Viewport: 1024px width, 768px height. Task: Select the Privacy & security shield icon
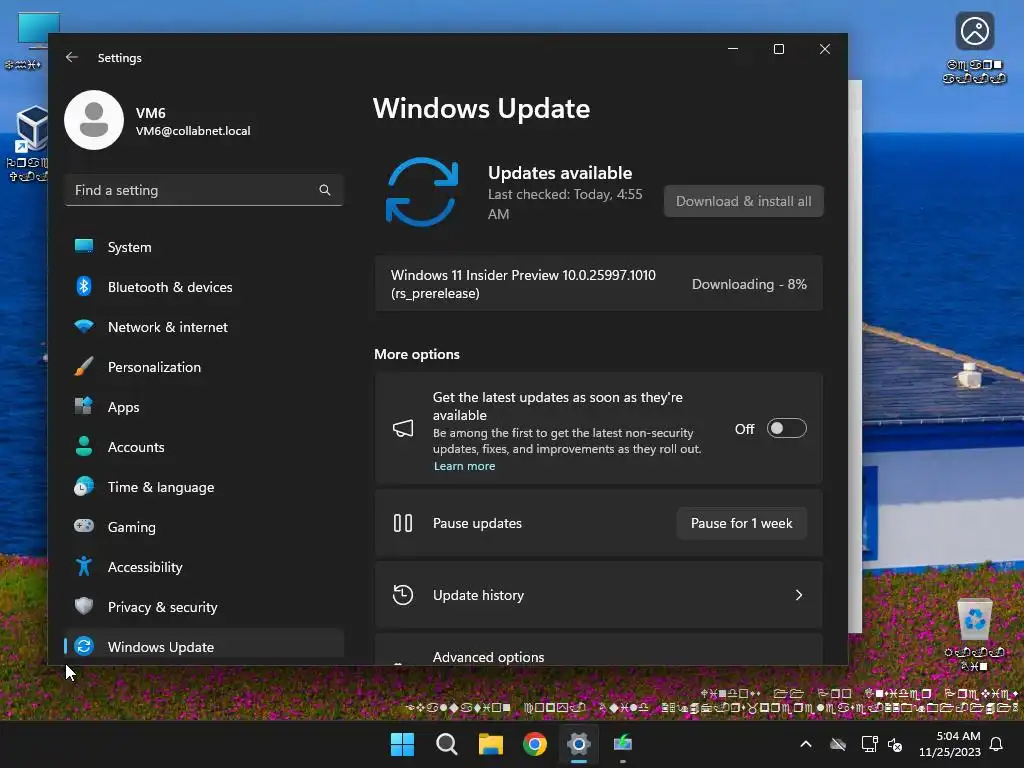tap(84, 606)
